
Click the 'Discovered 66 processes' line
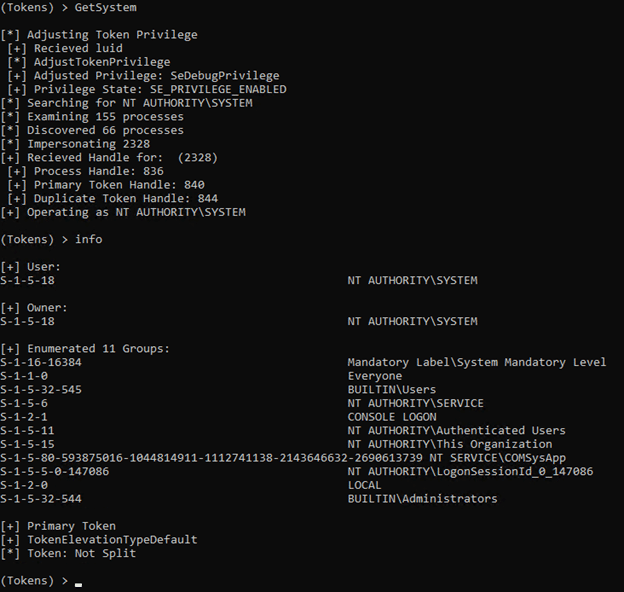click(x=92, y=130)
